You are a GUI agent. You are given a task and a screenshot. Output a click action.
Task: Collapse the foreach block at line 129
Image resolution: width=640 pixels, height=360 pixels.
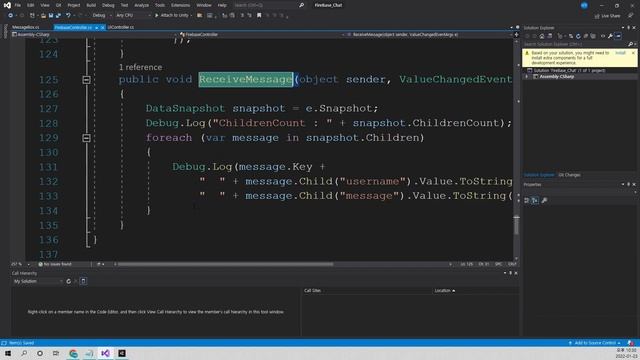point(86,138)
